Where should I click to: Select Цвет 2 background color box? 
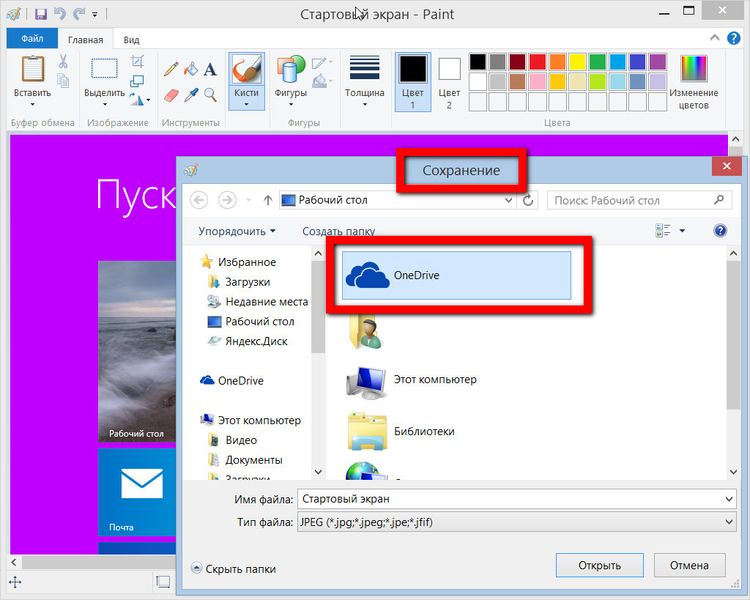click(x=449, y=81)
